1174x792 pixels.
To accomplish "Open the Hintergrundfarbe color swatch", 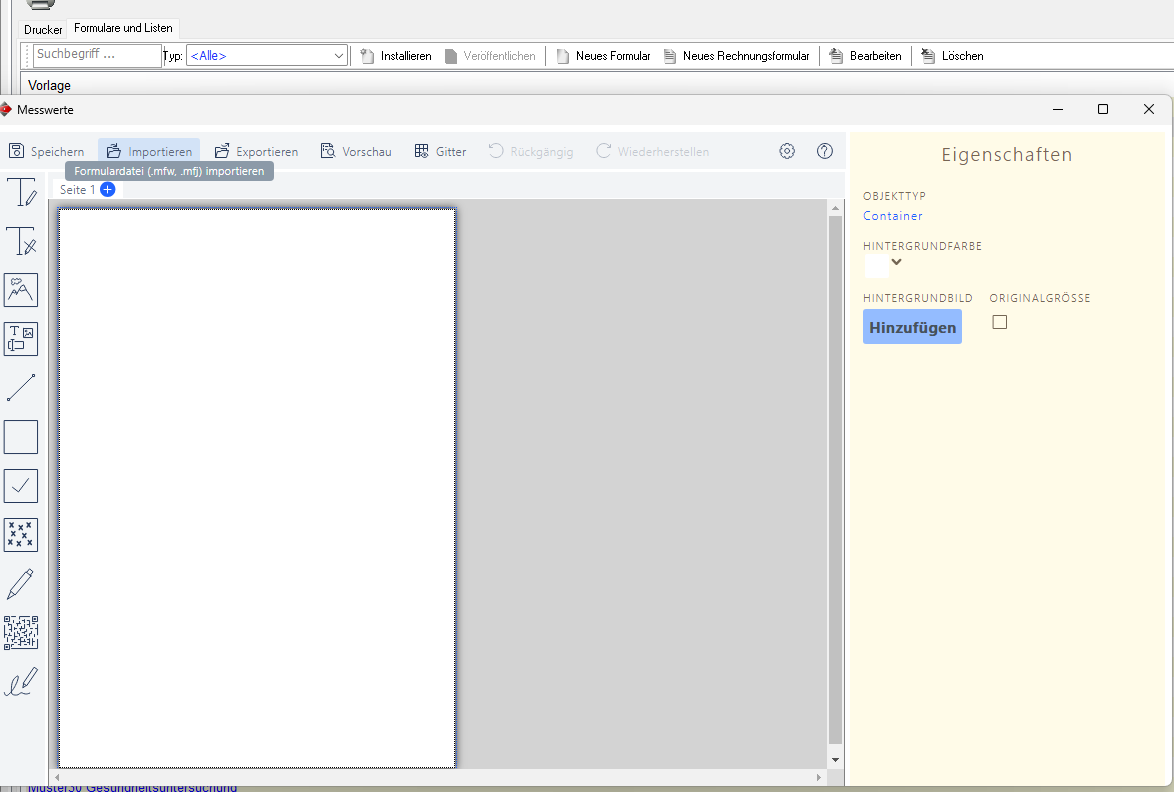I will point(876,265).
